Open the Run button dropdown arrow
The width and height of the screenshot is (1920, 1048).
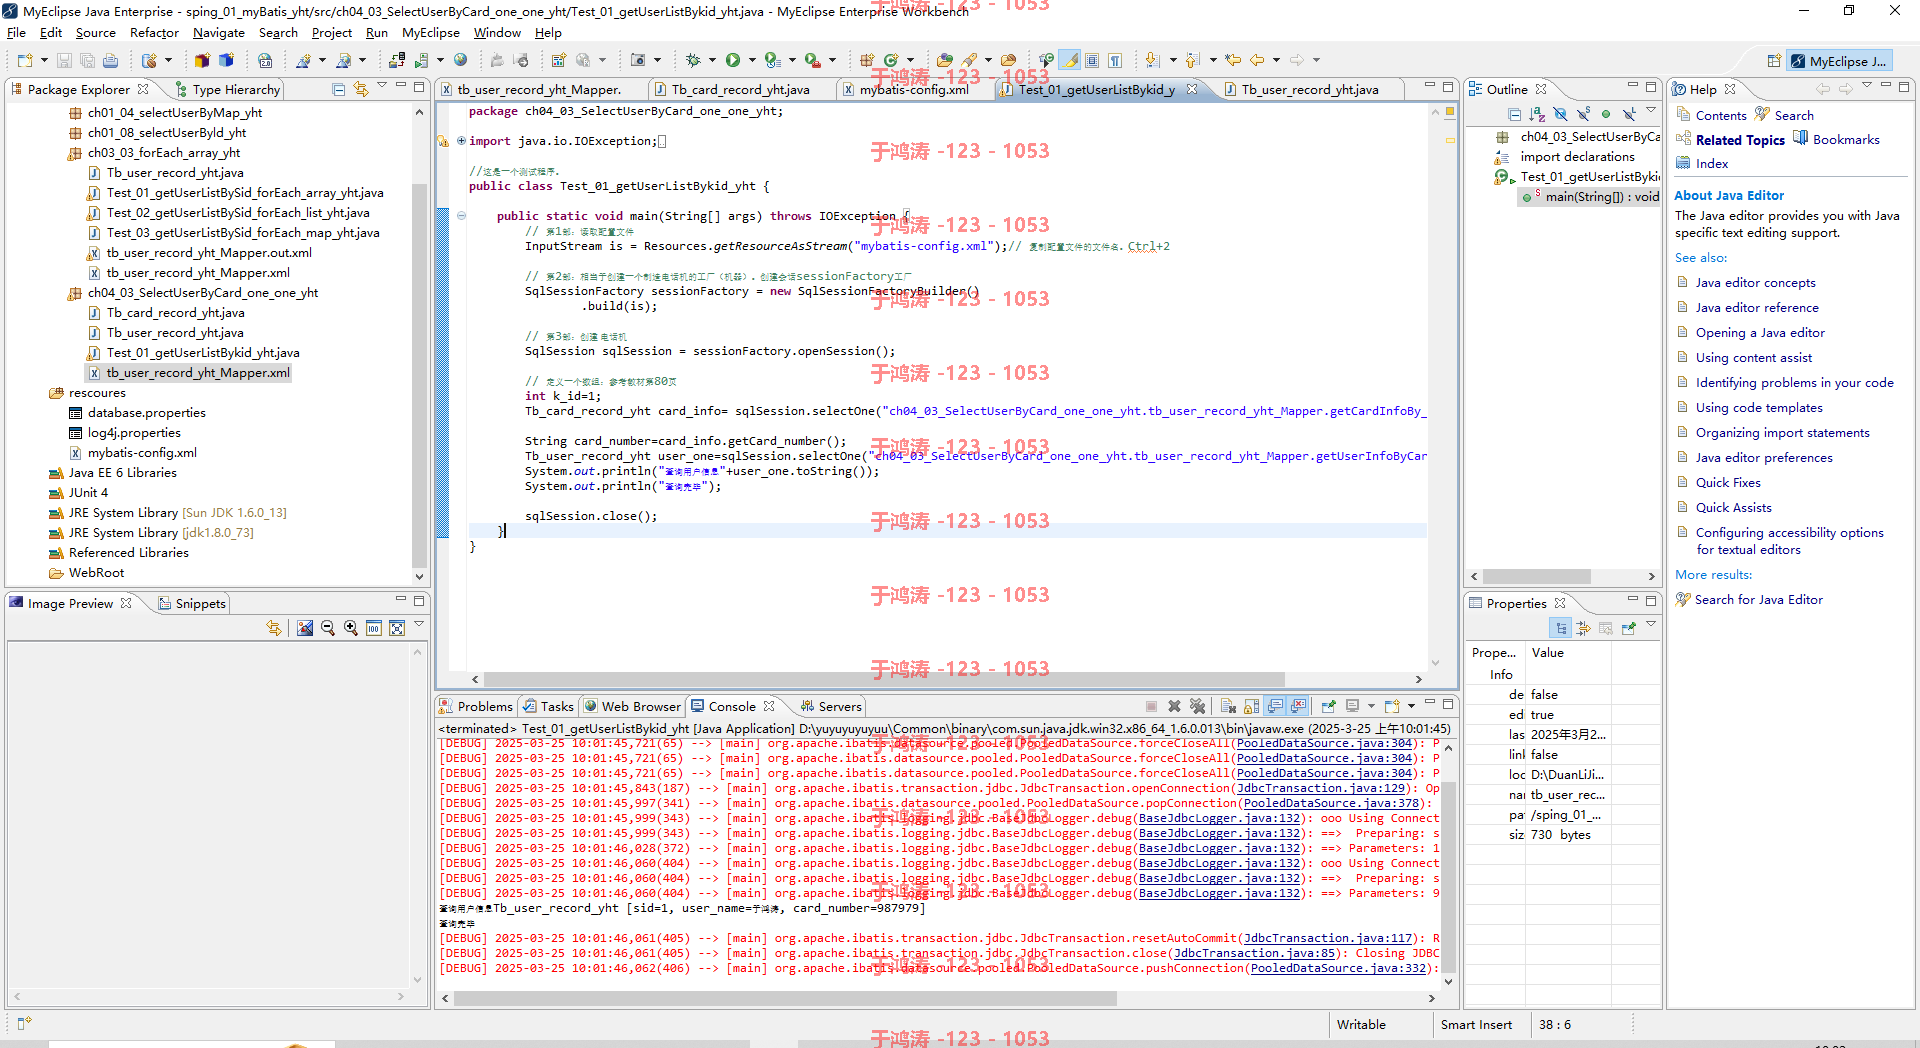(751, 60)
